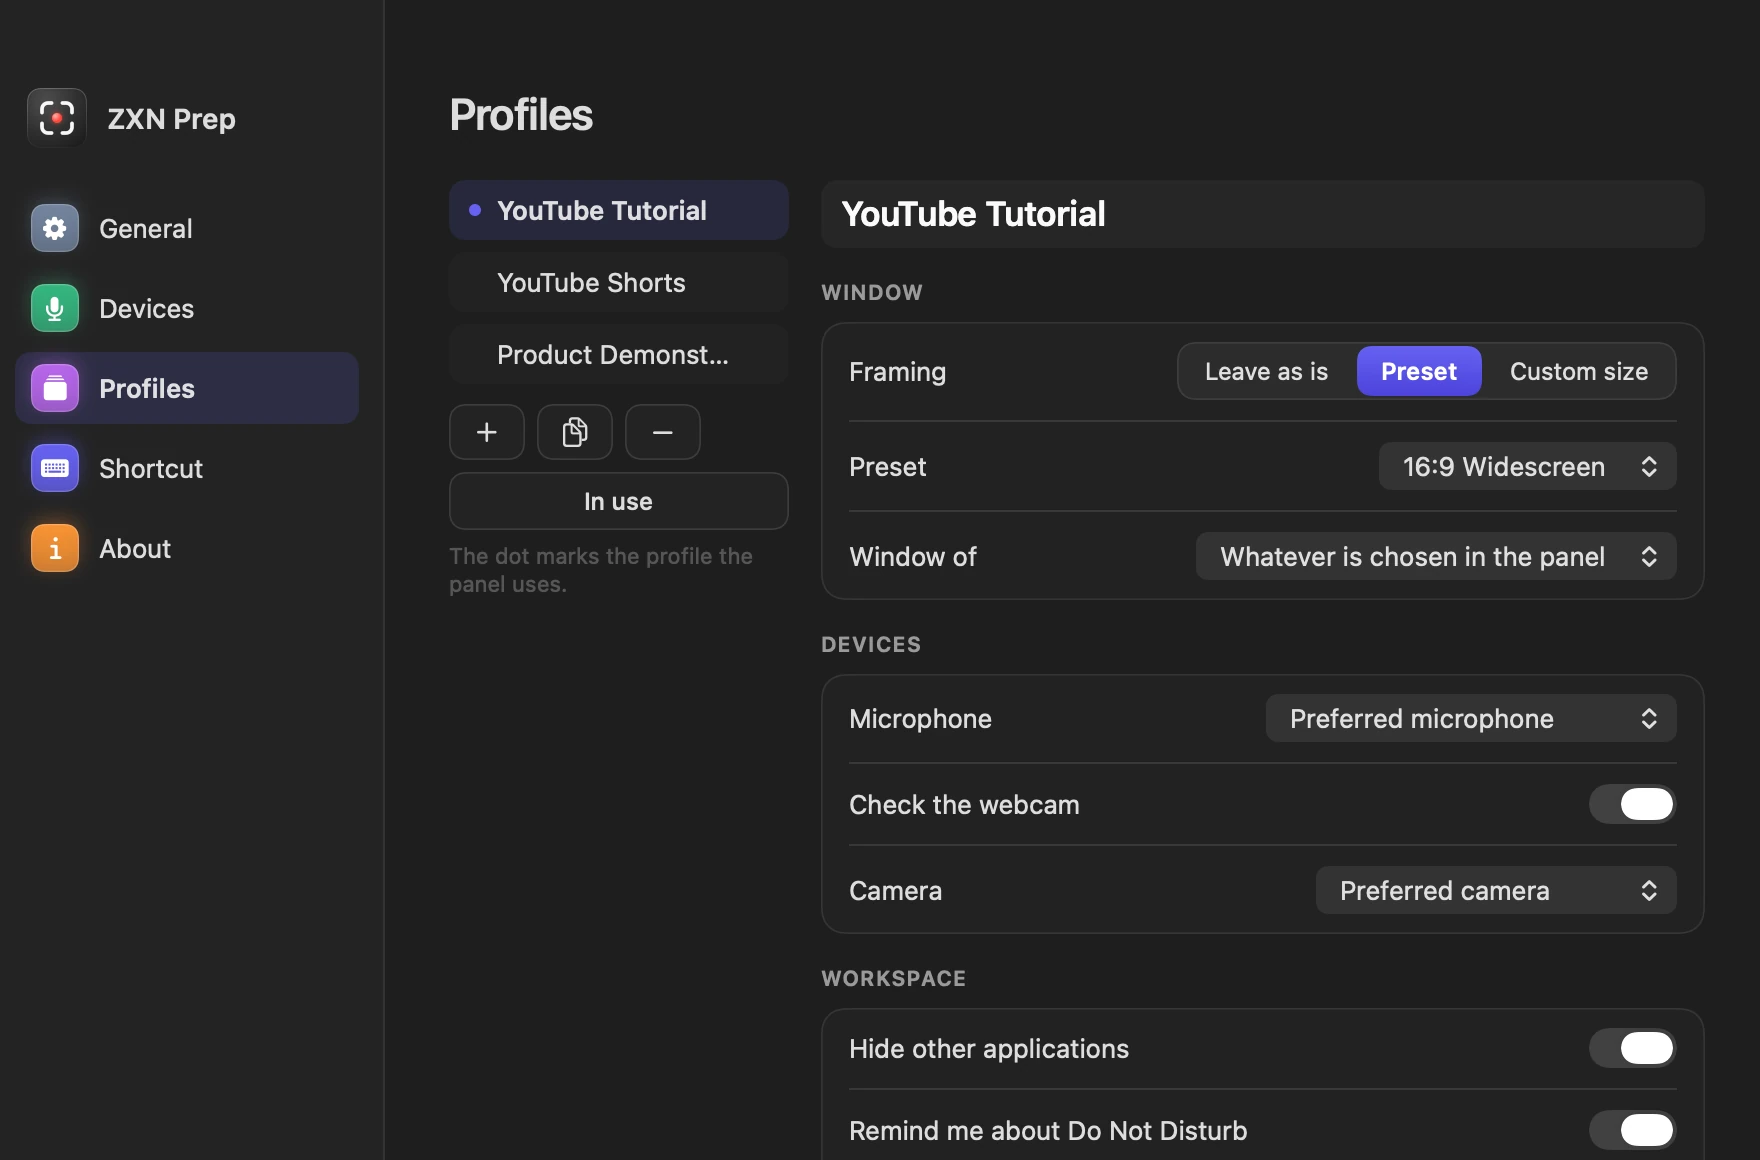Open the 16:9 Widescreen preset dropdown
Image resolution: width=1760 pixels, height=1160 pixels.
click(x=1527, y=466)
